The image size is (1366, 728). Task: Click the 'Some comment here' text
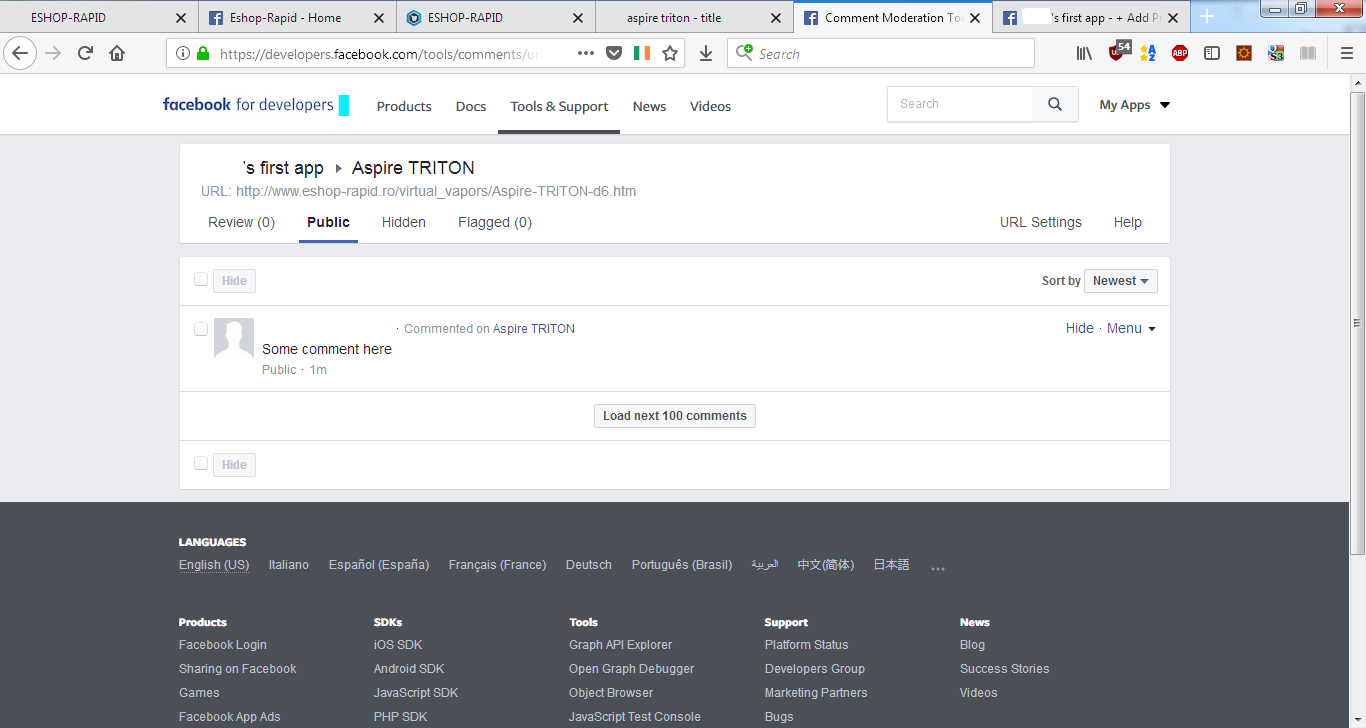pyautogui.click(x=327, y=349)
